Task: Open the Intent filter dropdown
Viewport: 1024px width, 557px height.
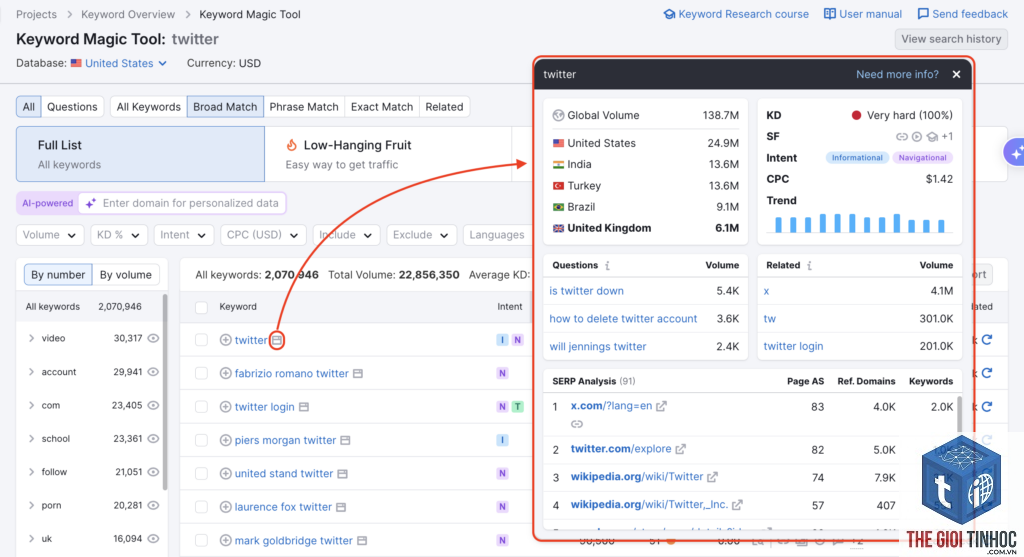Action: (184, 235)
